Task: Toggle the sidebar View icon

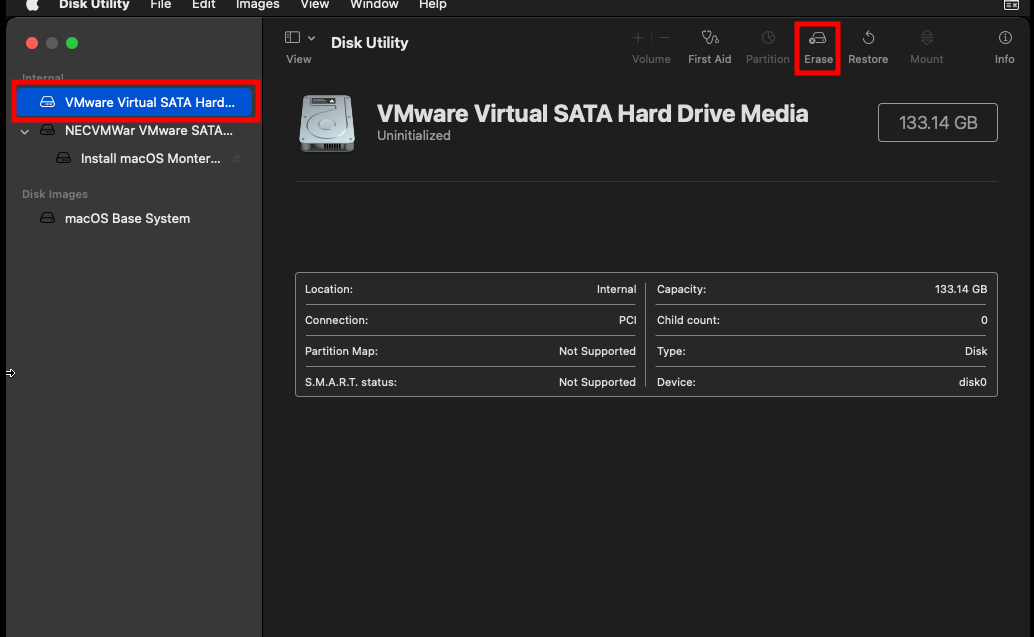Action: point(292,38)
